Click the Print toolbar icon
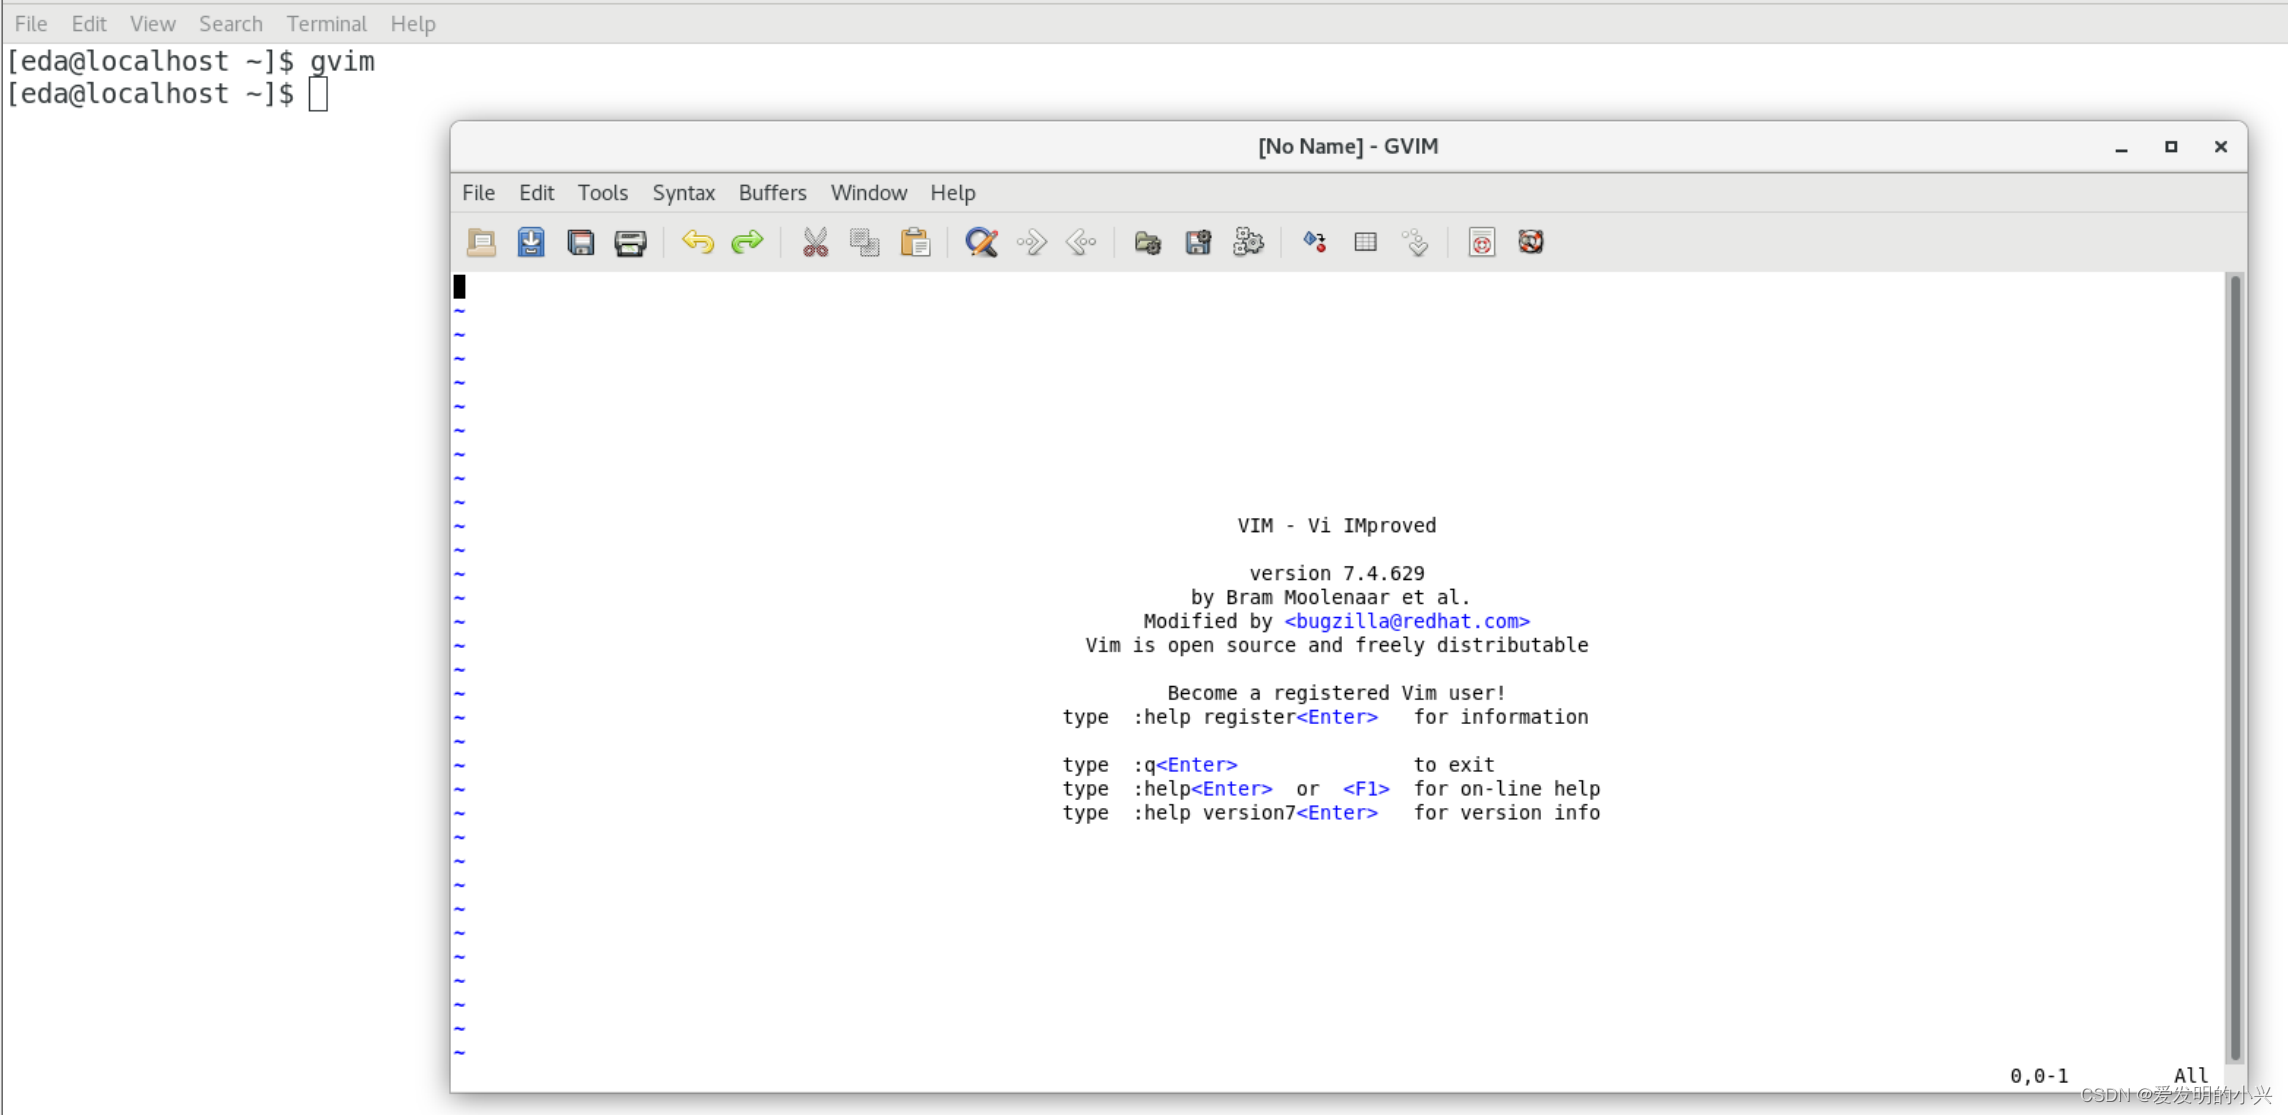Viewport: 2288px width, 1115px height. [x=630, y=242]
